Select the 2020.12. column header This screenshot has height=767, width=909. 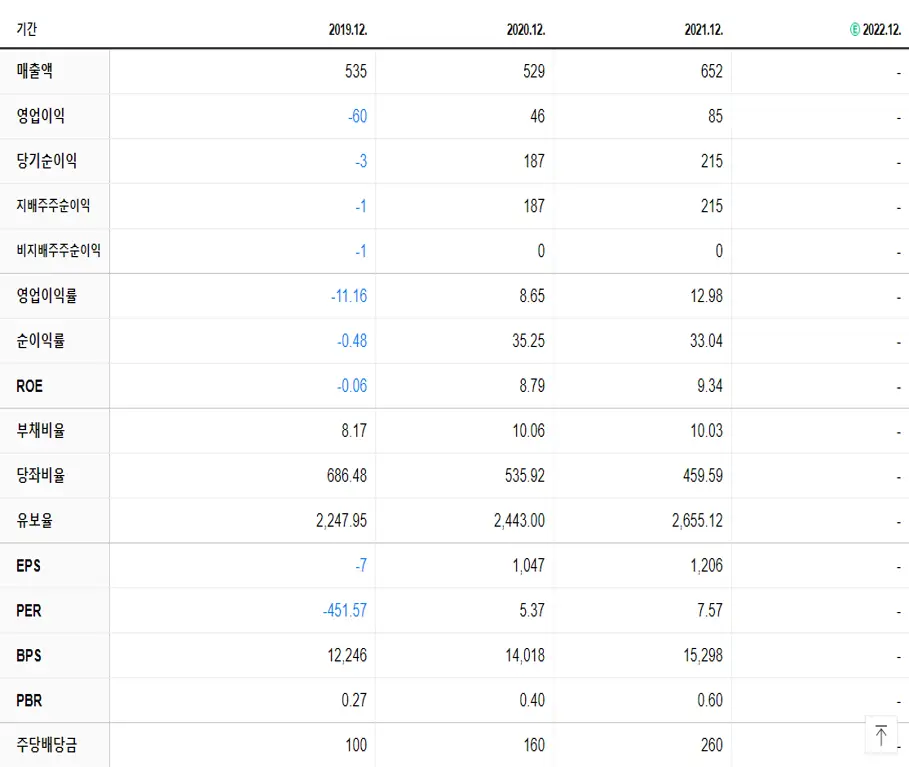[526, 30]
